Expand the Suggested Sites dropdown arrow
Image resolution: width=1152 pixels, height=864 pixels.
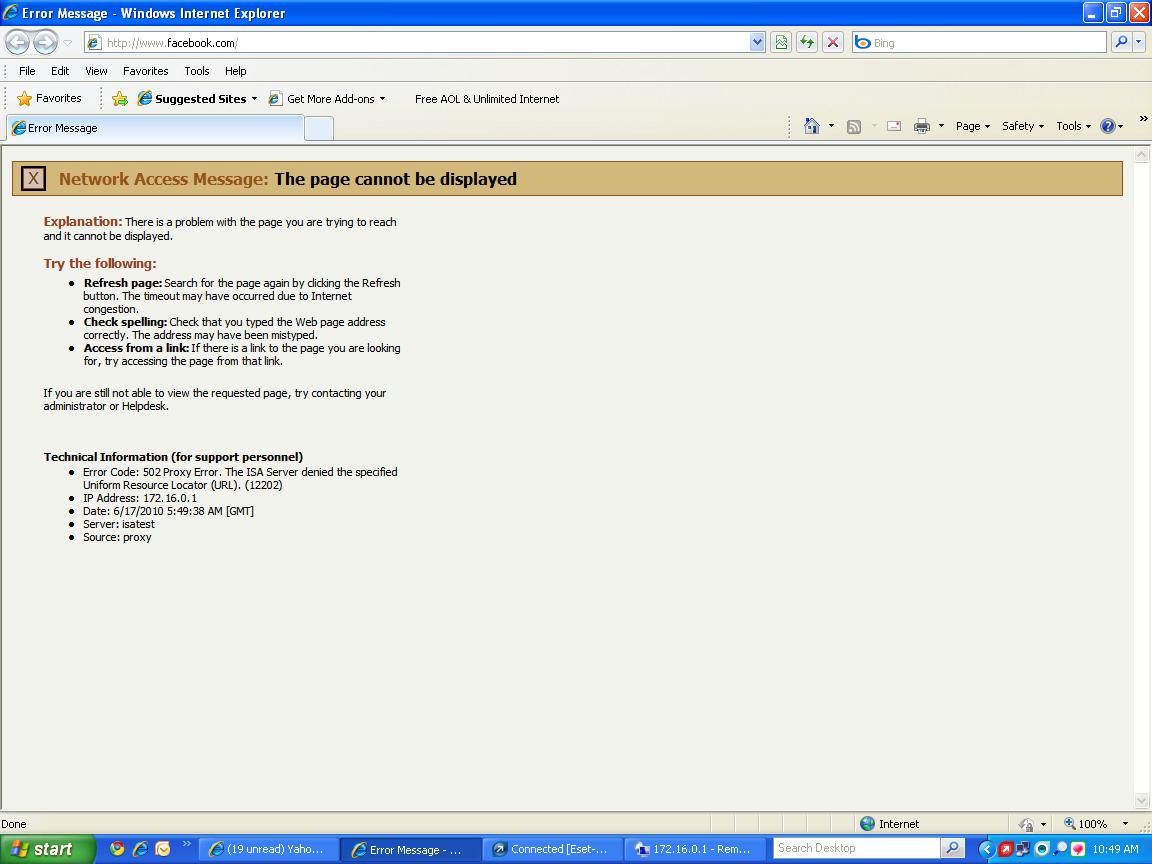254,98
